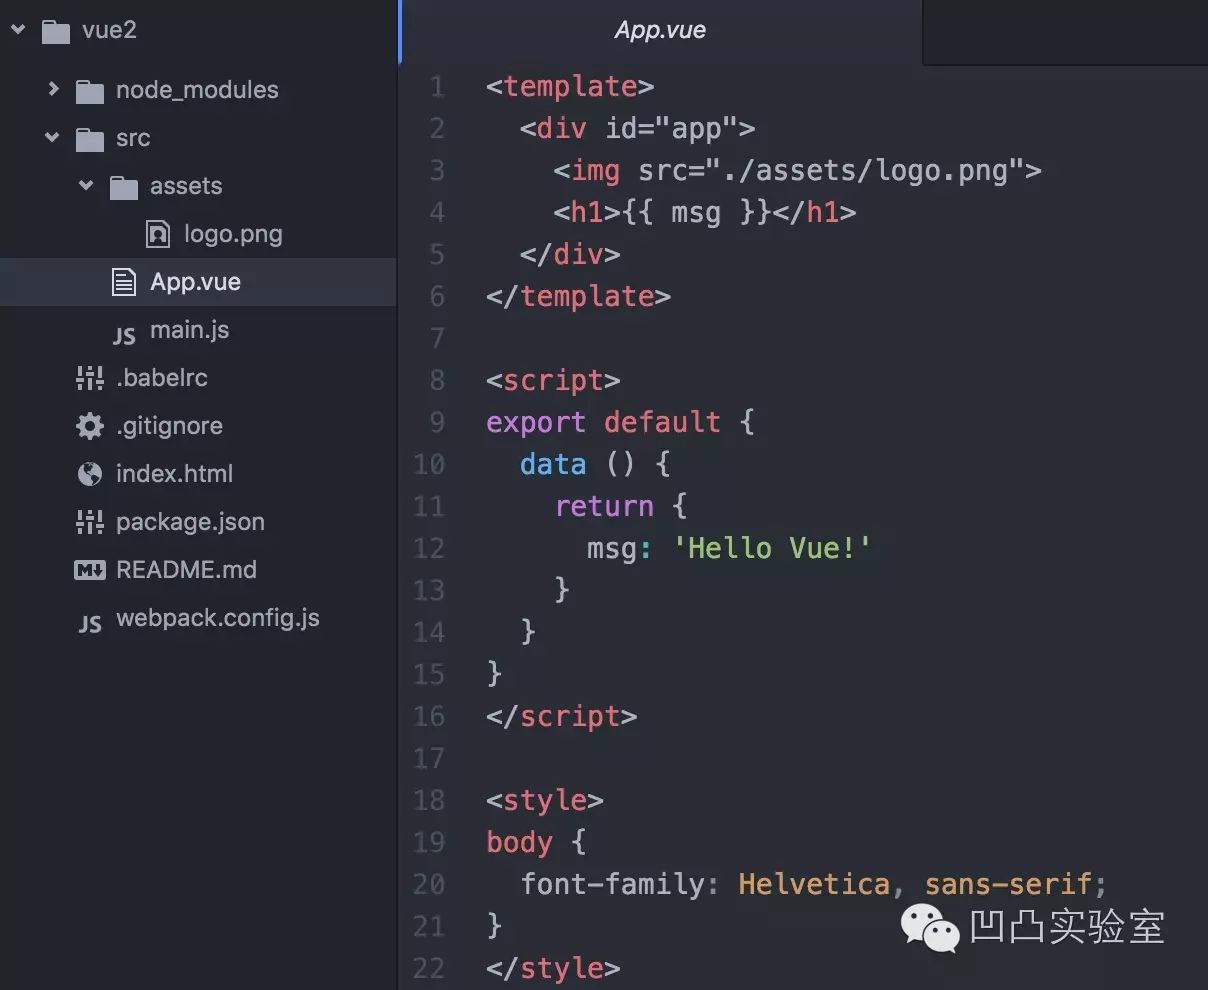Screen dimensions: 1208x990
Task: Click the assets folder icon
Action: tap(124, 187)
